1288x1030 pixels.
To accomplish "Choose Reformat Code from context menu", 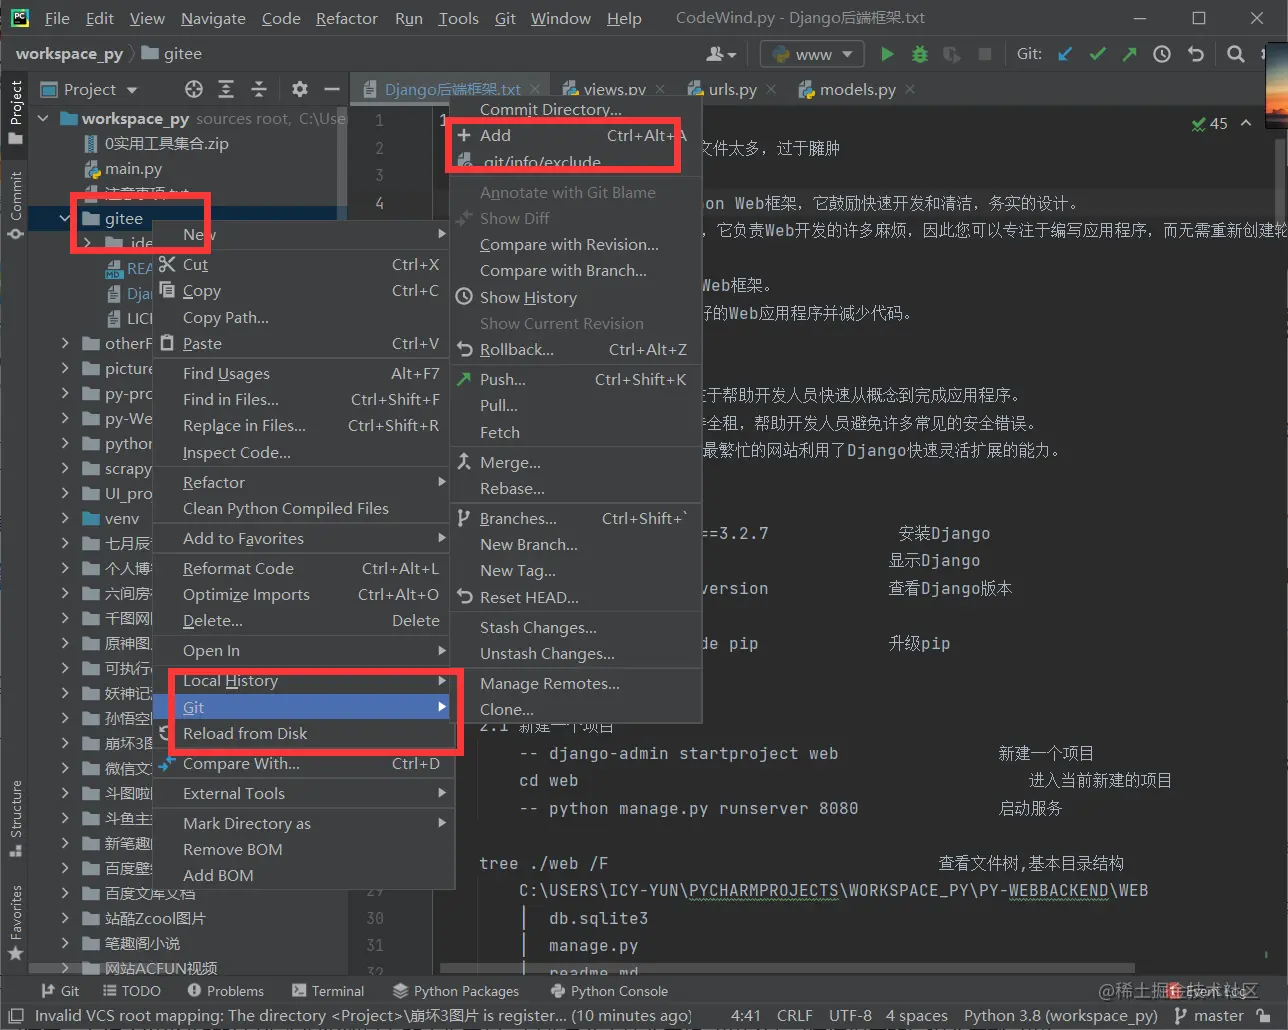I will [301, 569].
